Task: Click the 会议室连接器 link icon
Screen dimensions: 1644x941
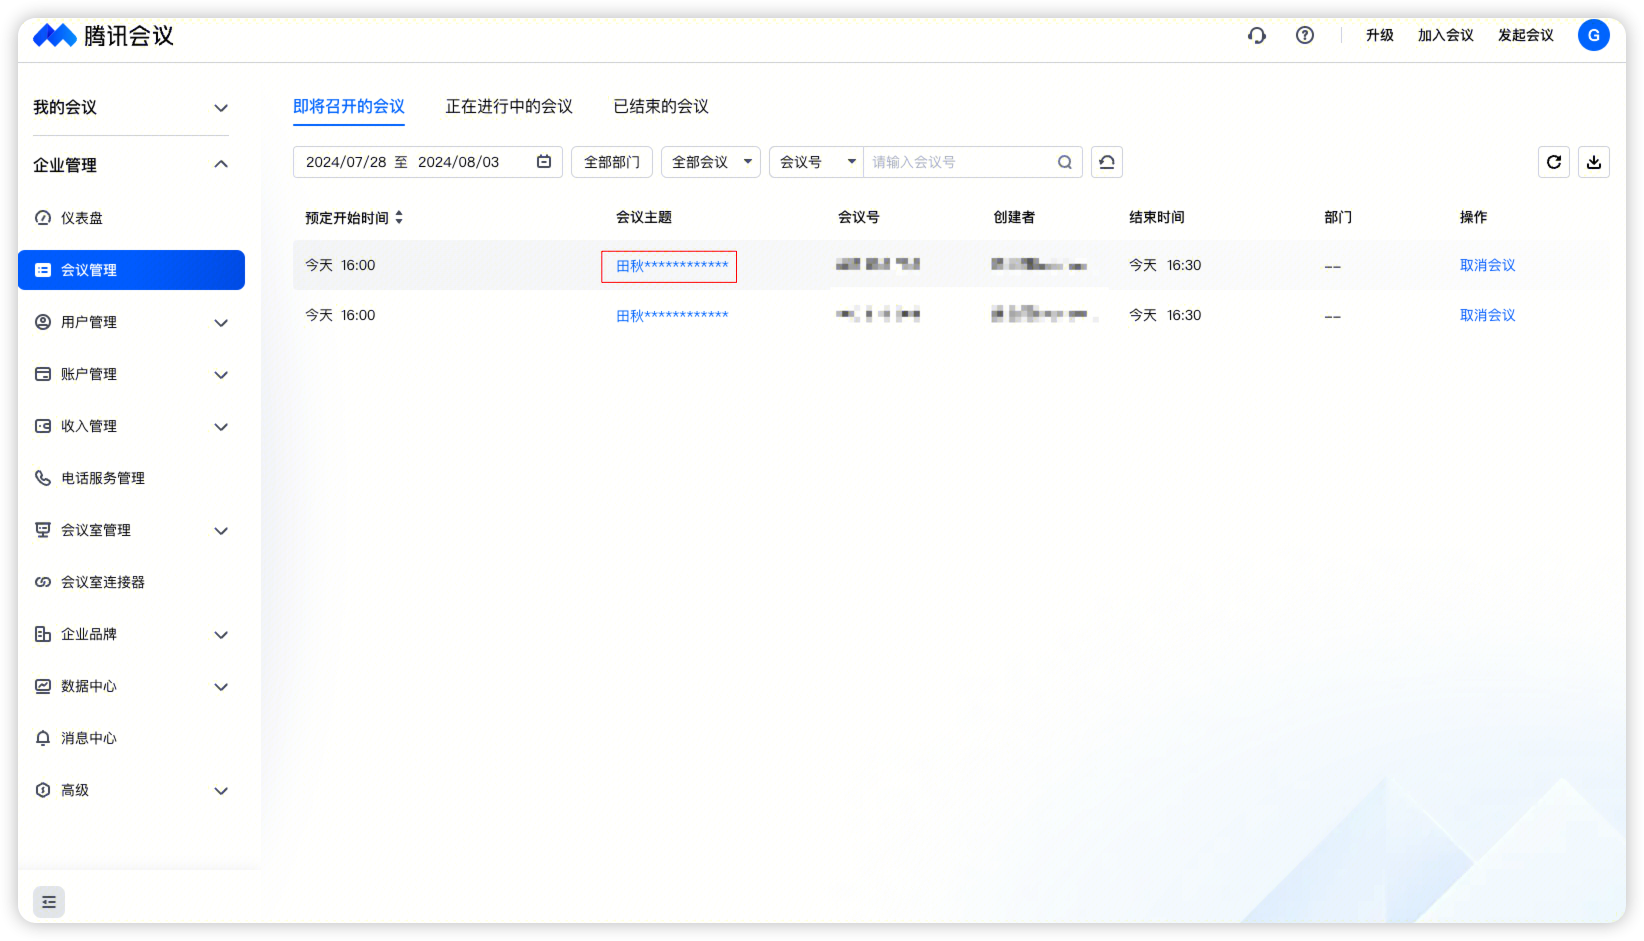Action: click(x=43, y=582)
